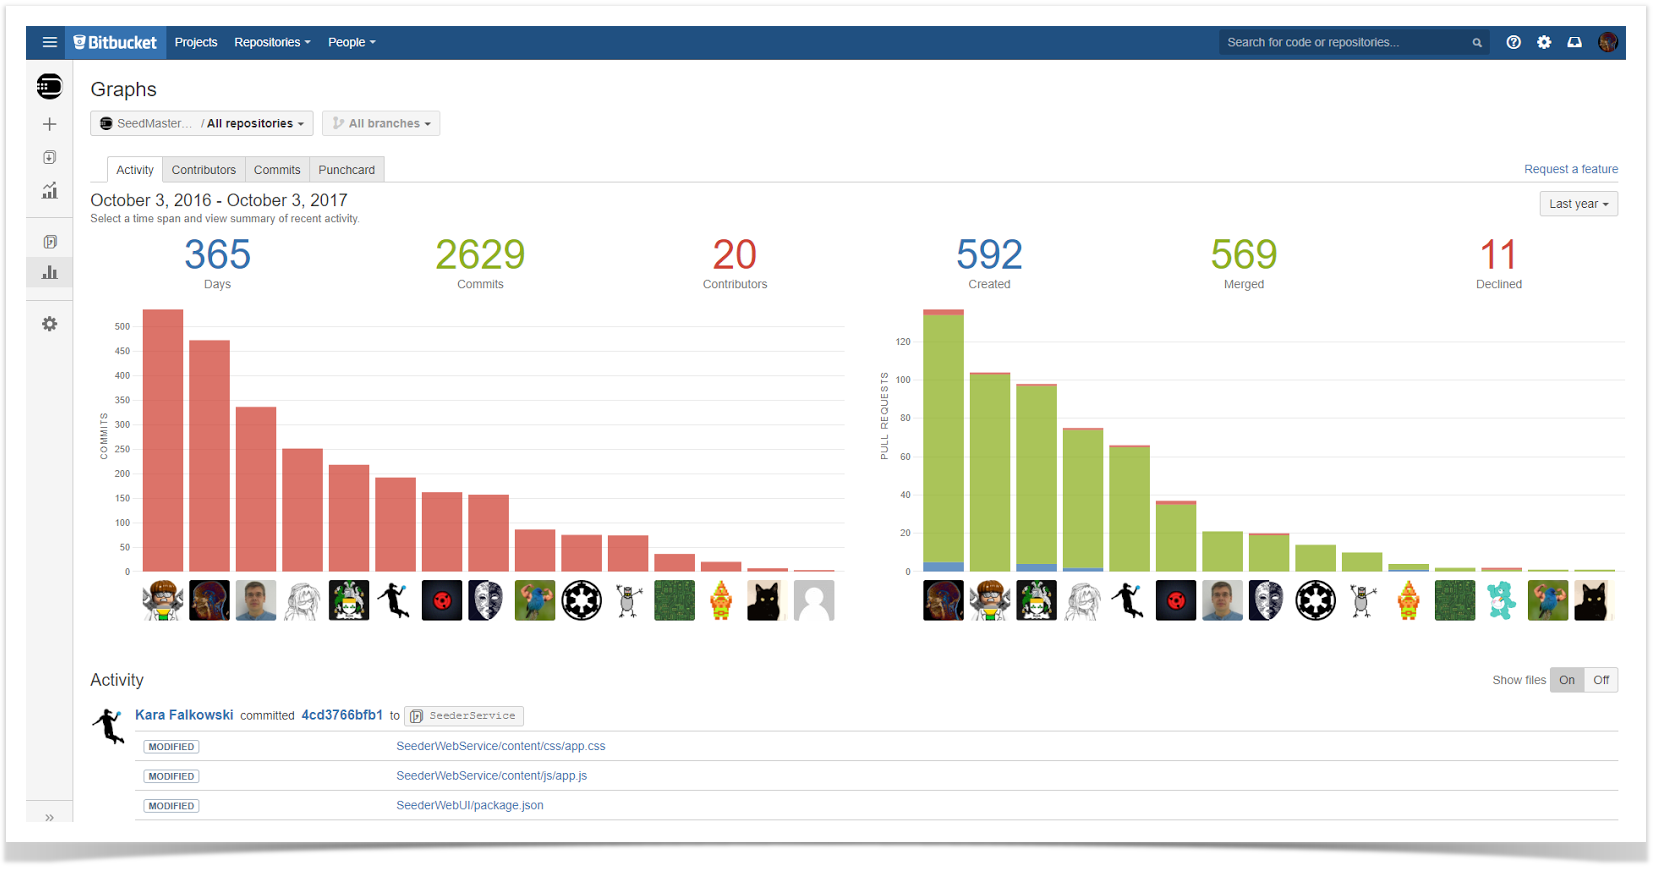Screen dimensions: 1660x871
Task: Click the tallest red commits bar
Action: tap(163, 440)
